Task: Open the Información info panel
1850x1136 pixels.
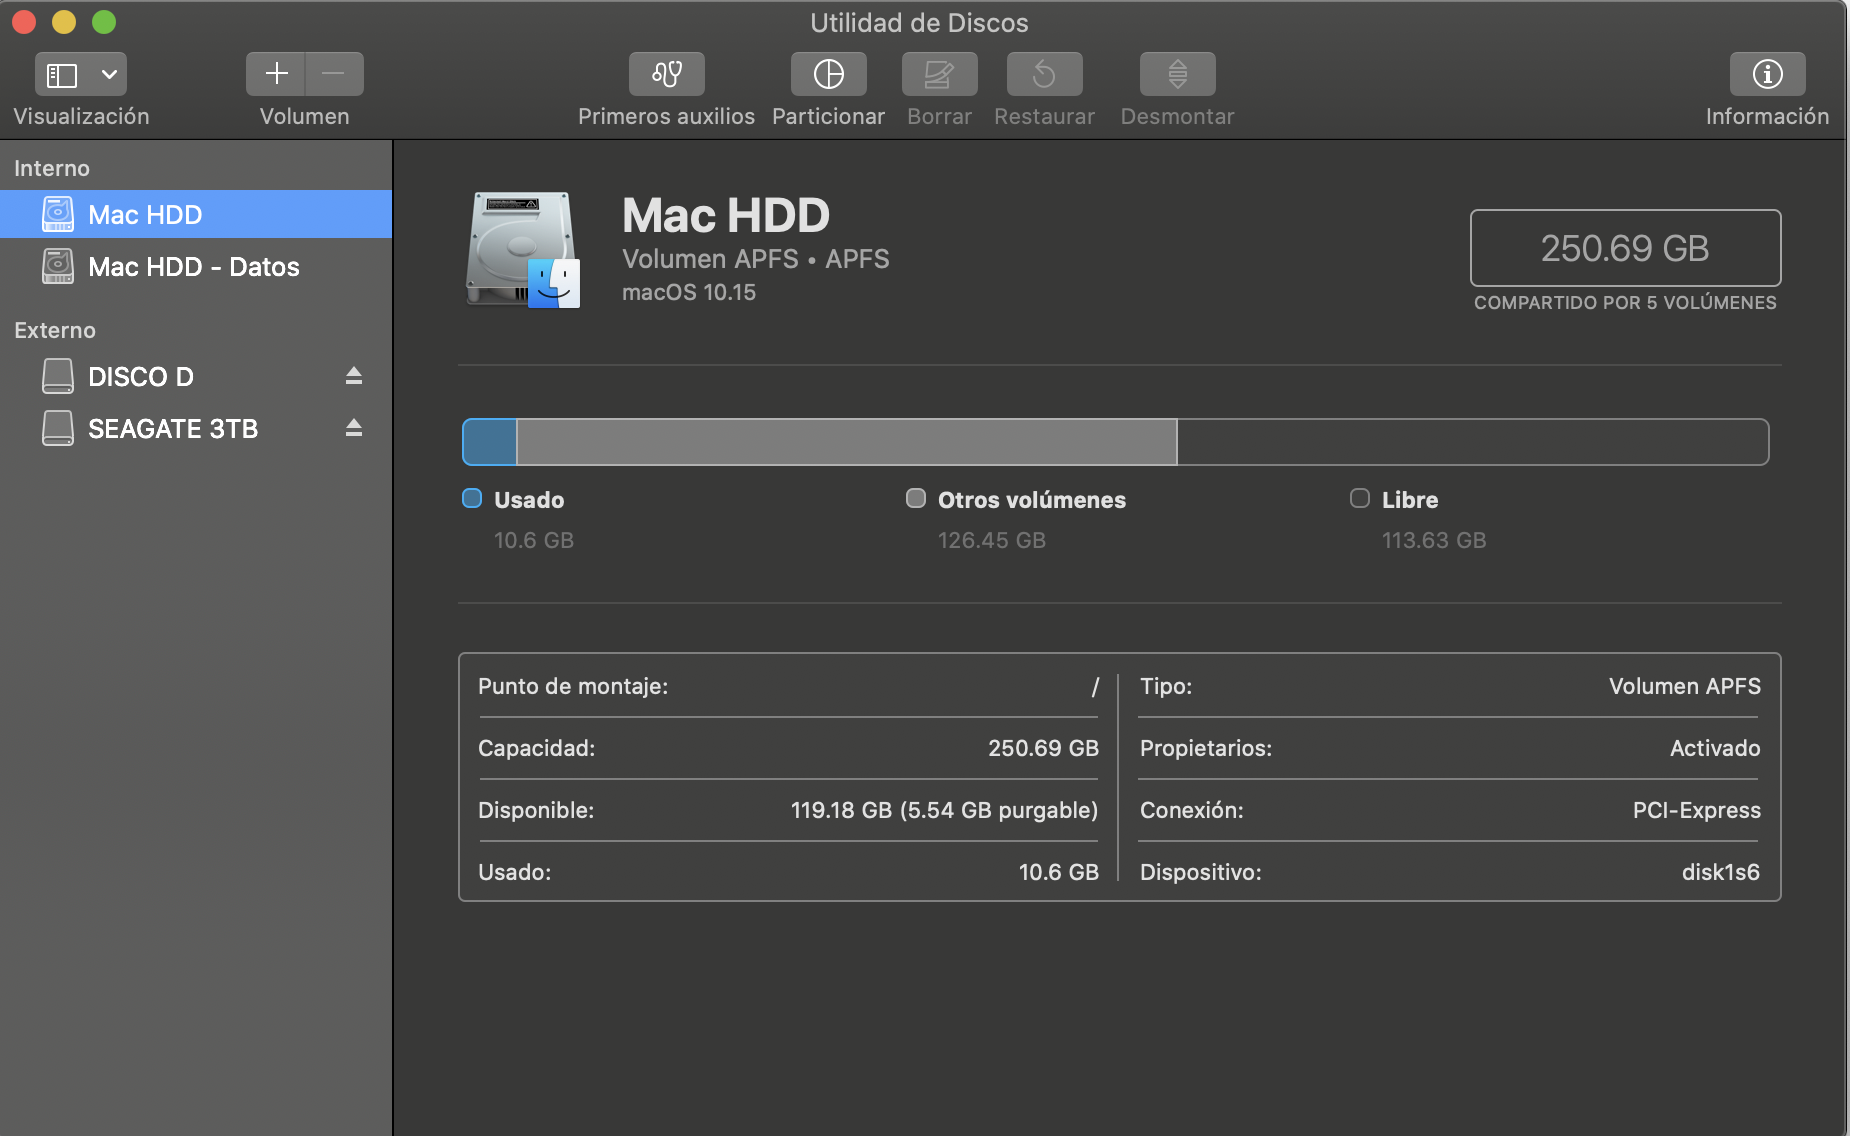Action: (x=1767, y=74)
